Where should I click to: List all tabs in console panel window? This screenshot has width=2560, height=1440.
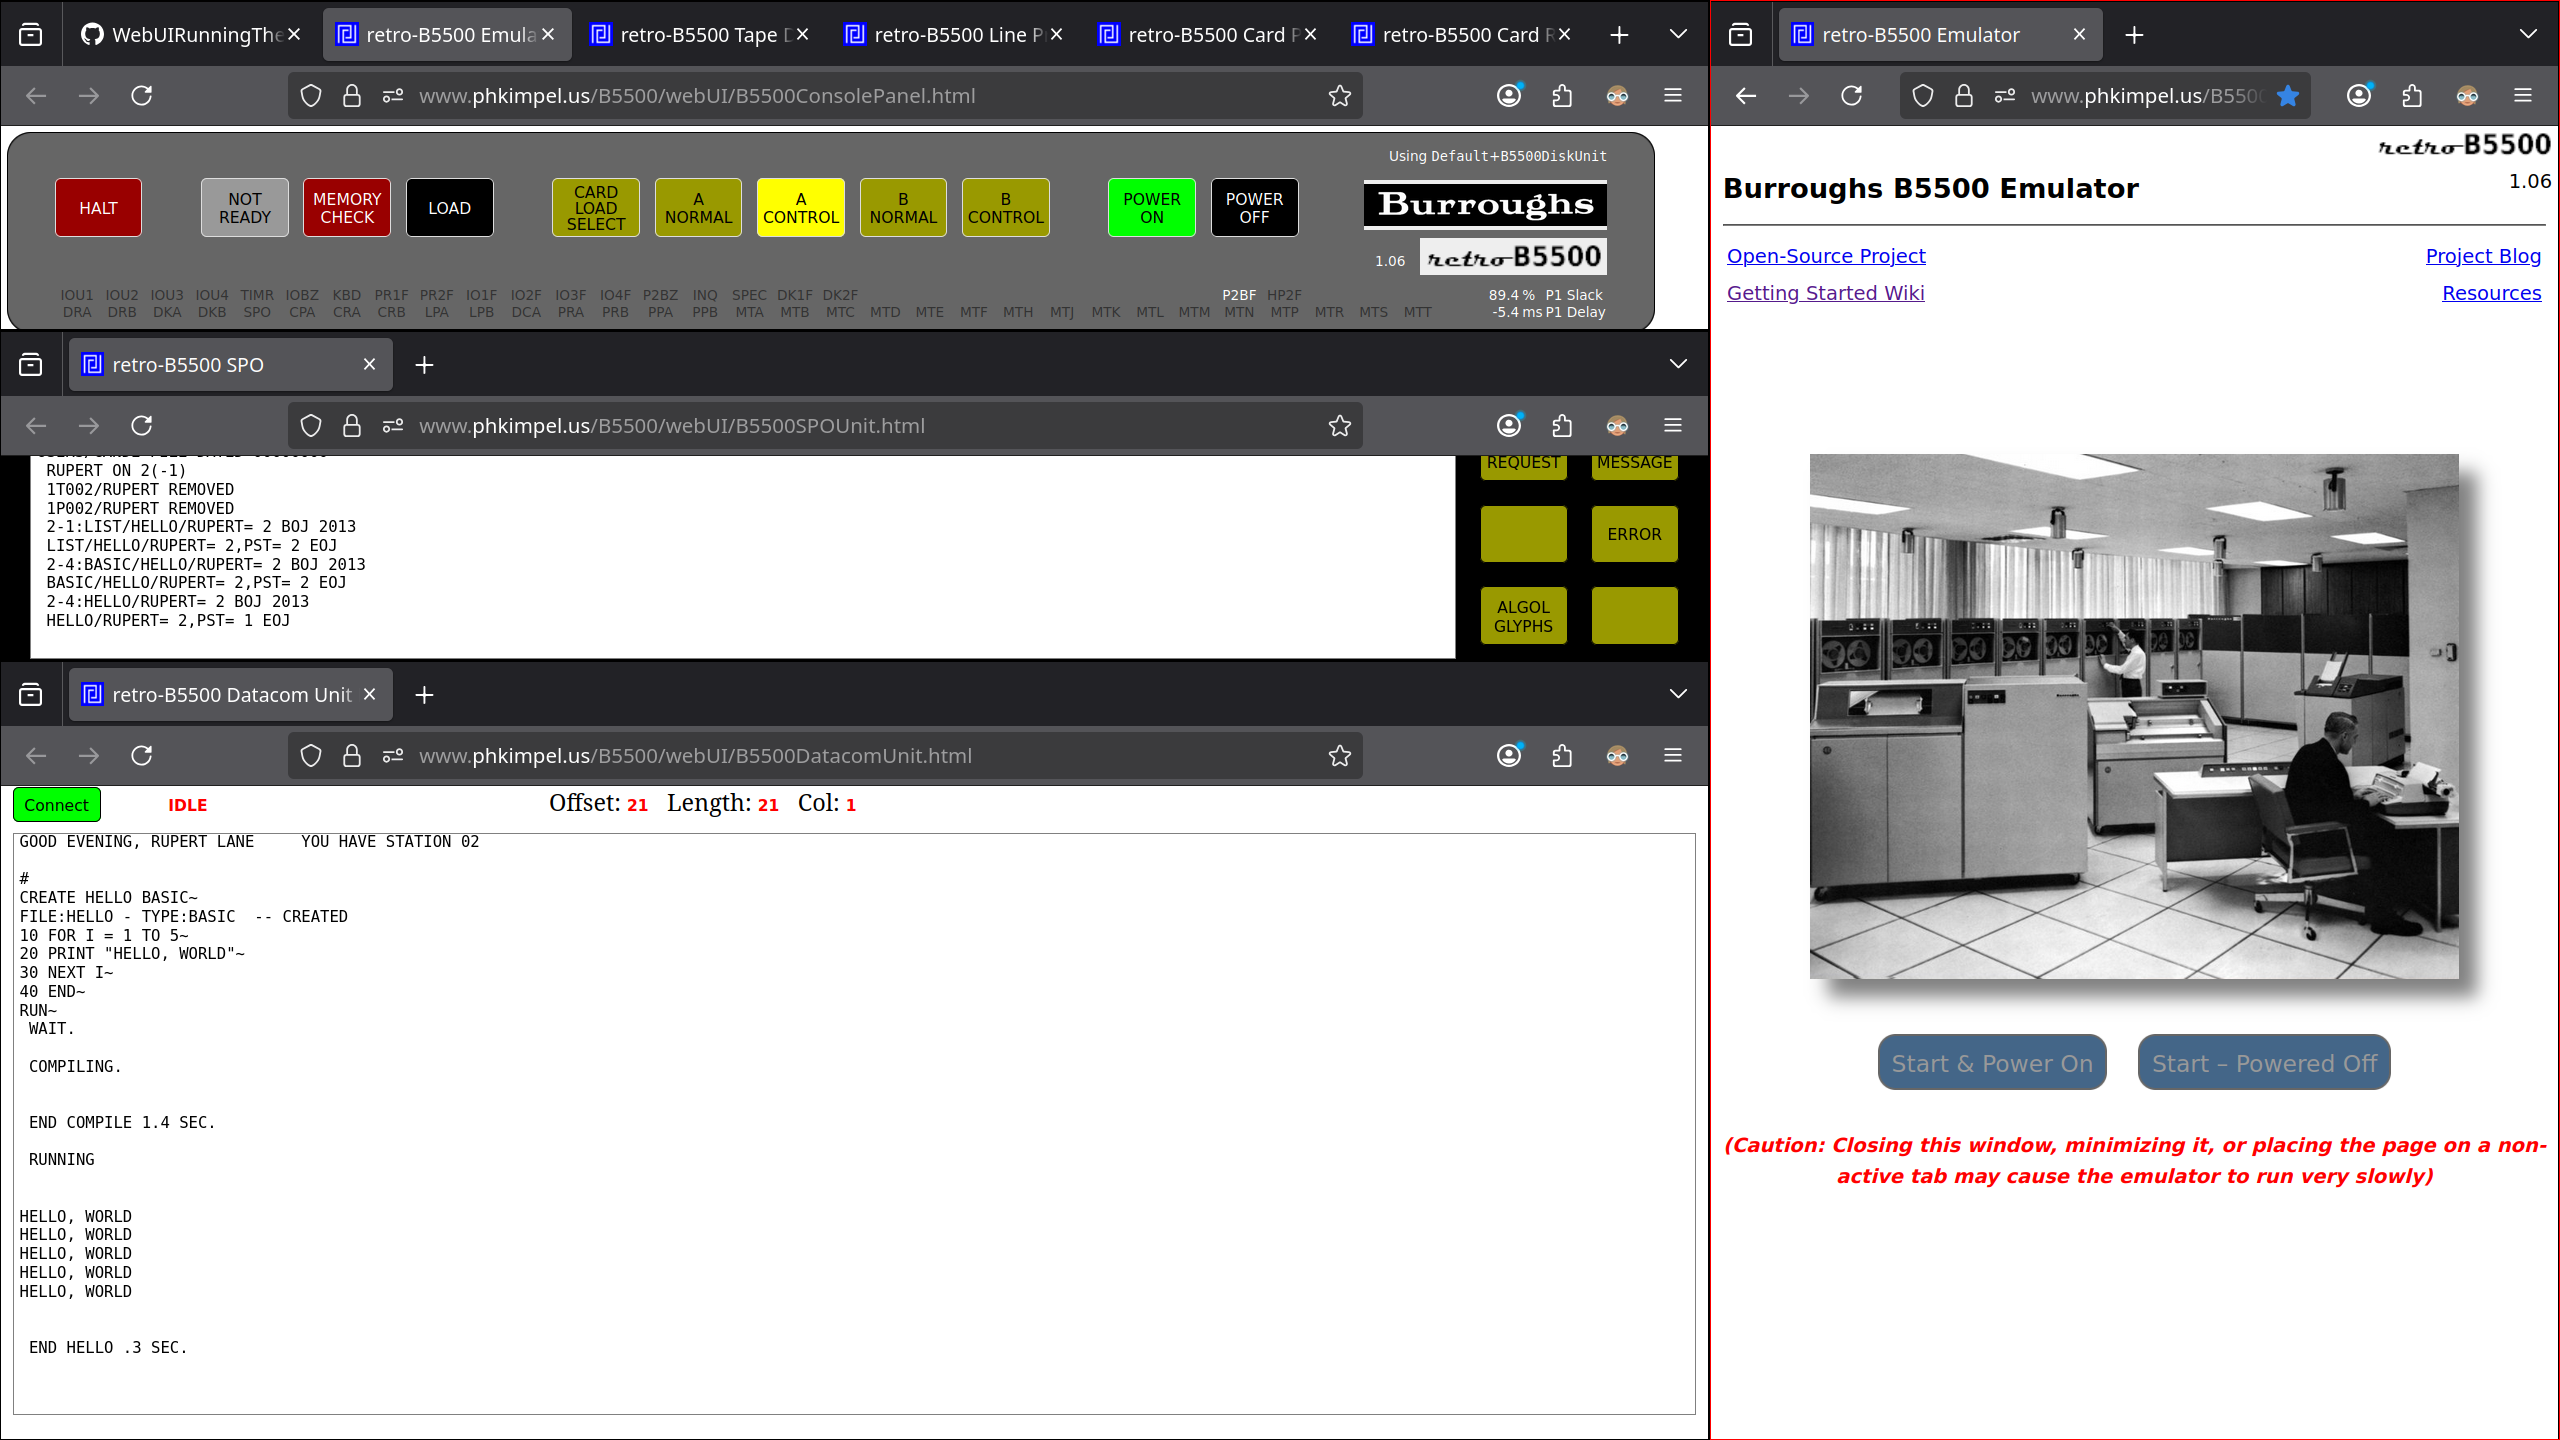tap(1678, 35)
